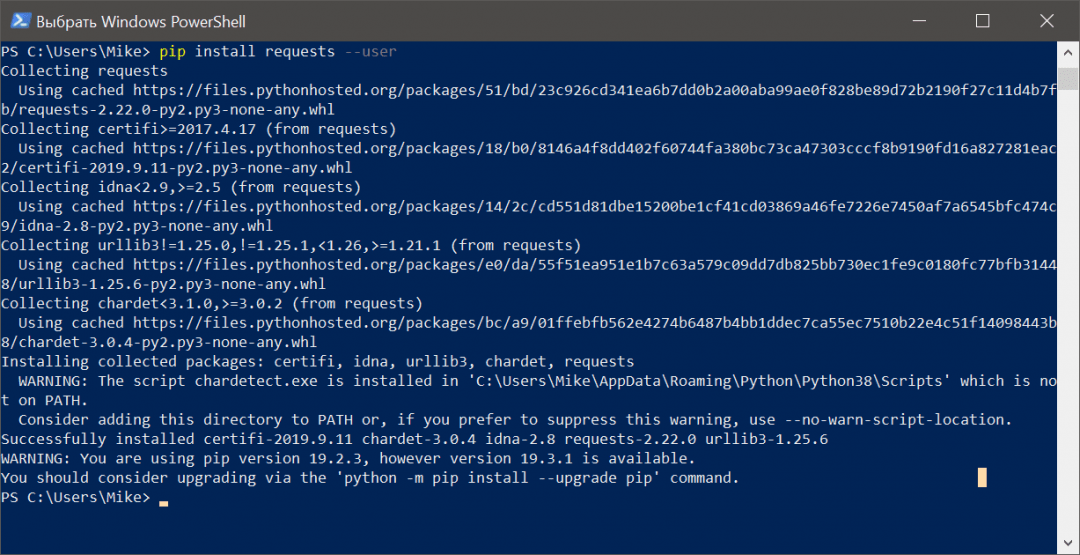Image resolution: width=1080 pixels, height=555 pixels.
Task: Click the blinking prompt cursor after PS C:\Users\Mike>
Action: [x=163, y=503]
